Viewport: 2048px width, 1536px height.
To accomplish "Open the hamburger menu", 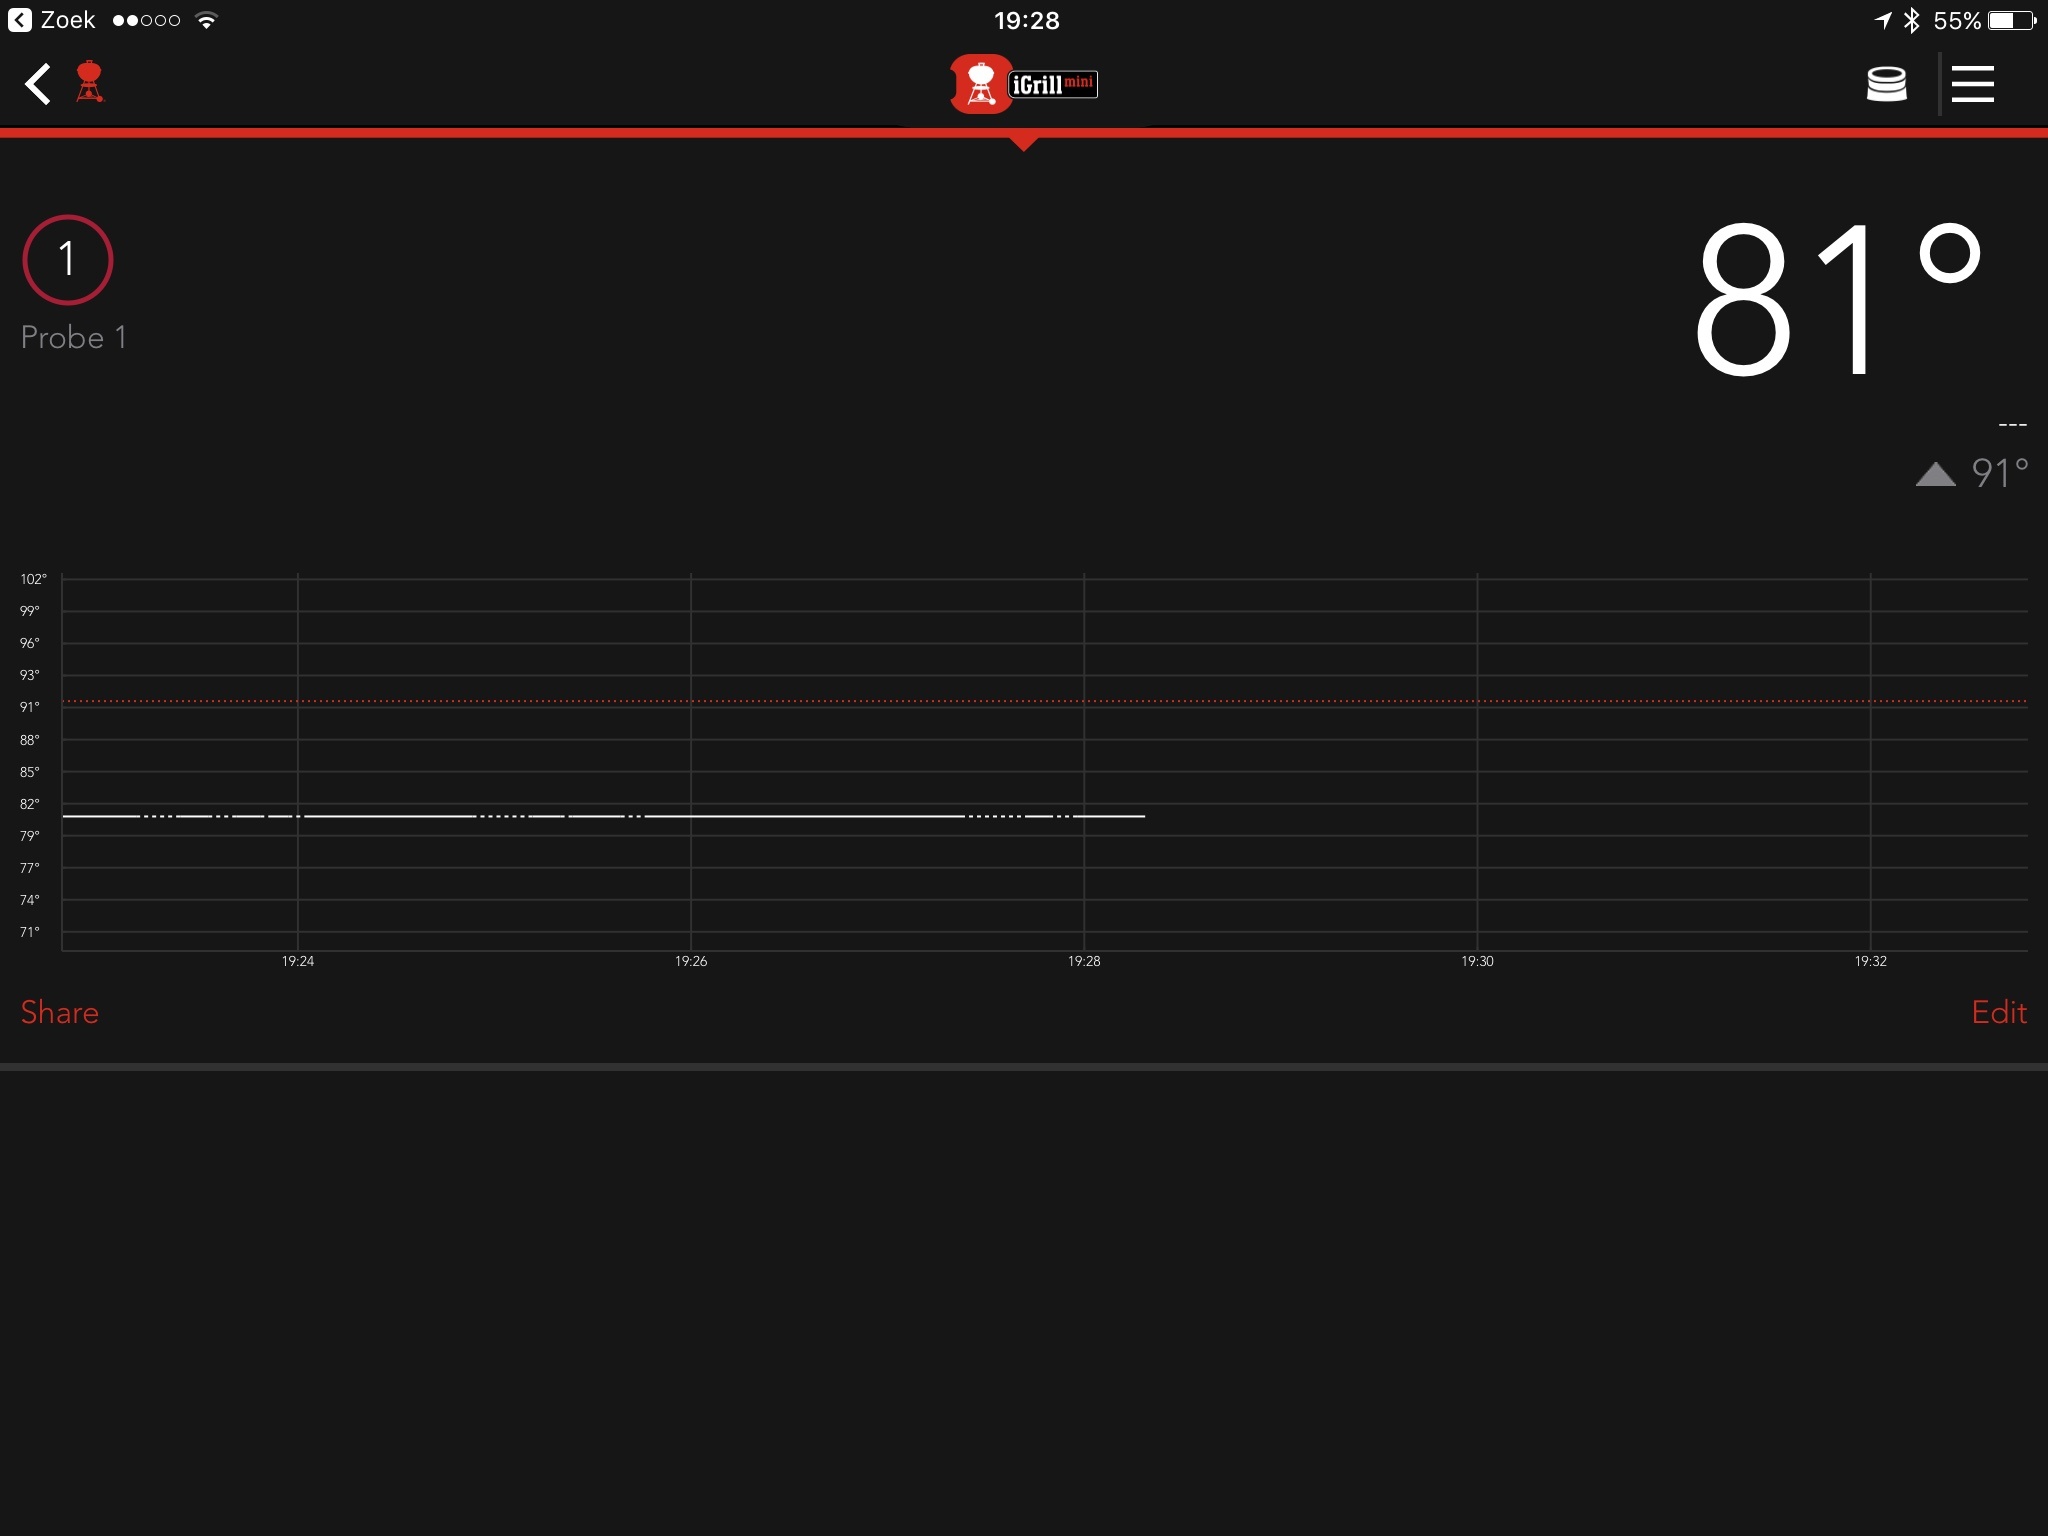I will tap(1972, 84).
